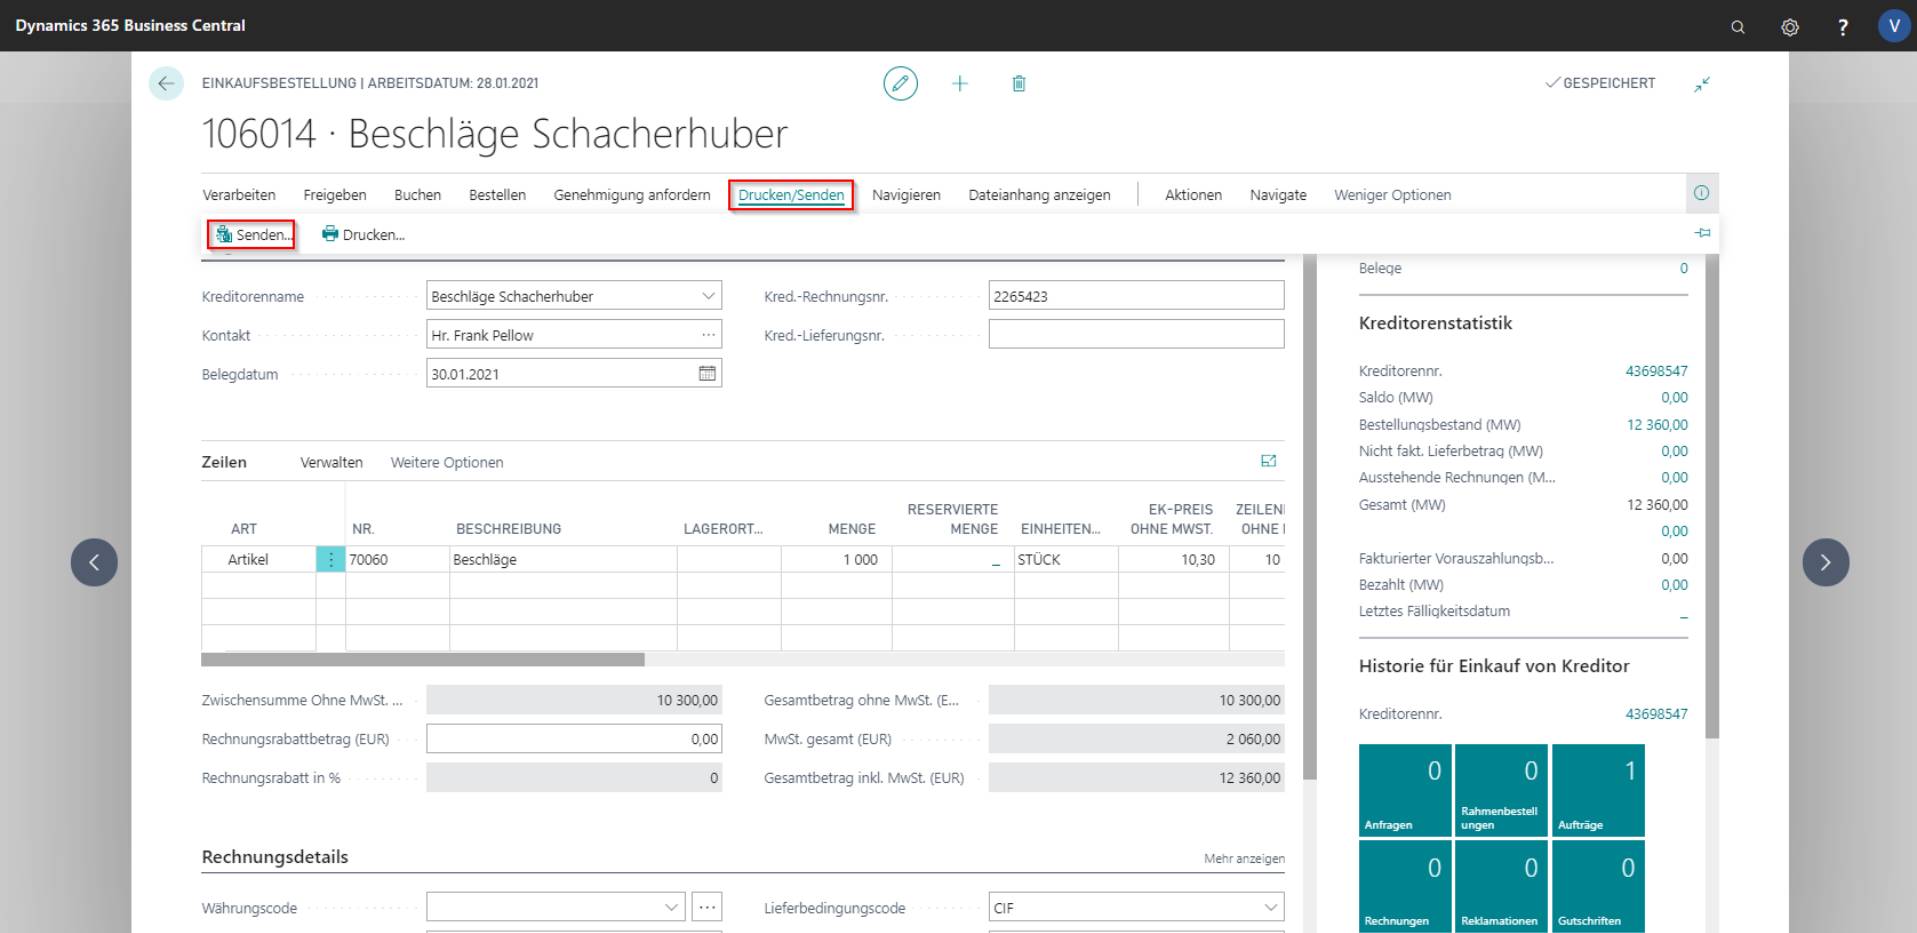Image resolution: width=1917 pixels, height=933 pixels.
Task: Select the Beschläge description cell
Action: [x=563, y=559]
